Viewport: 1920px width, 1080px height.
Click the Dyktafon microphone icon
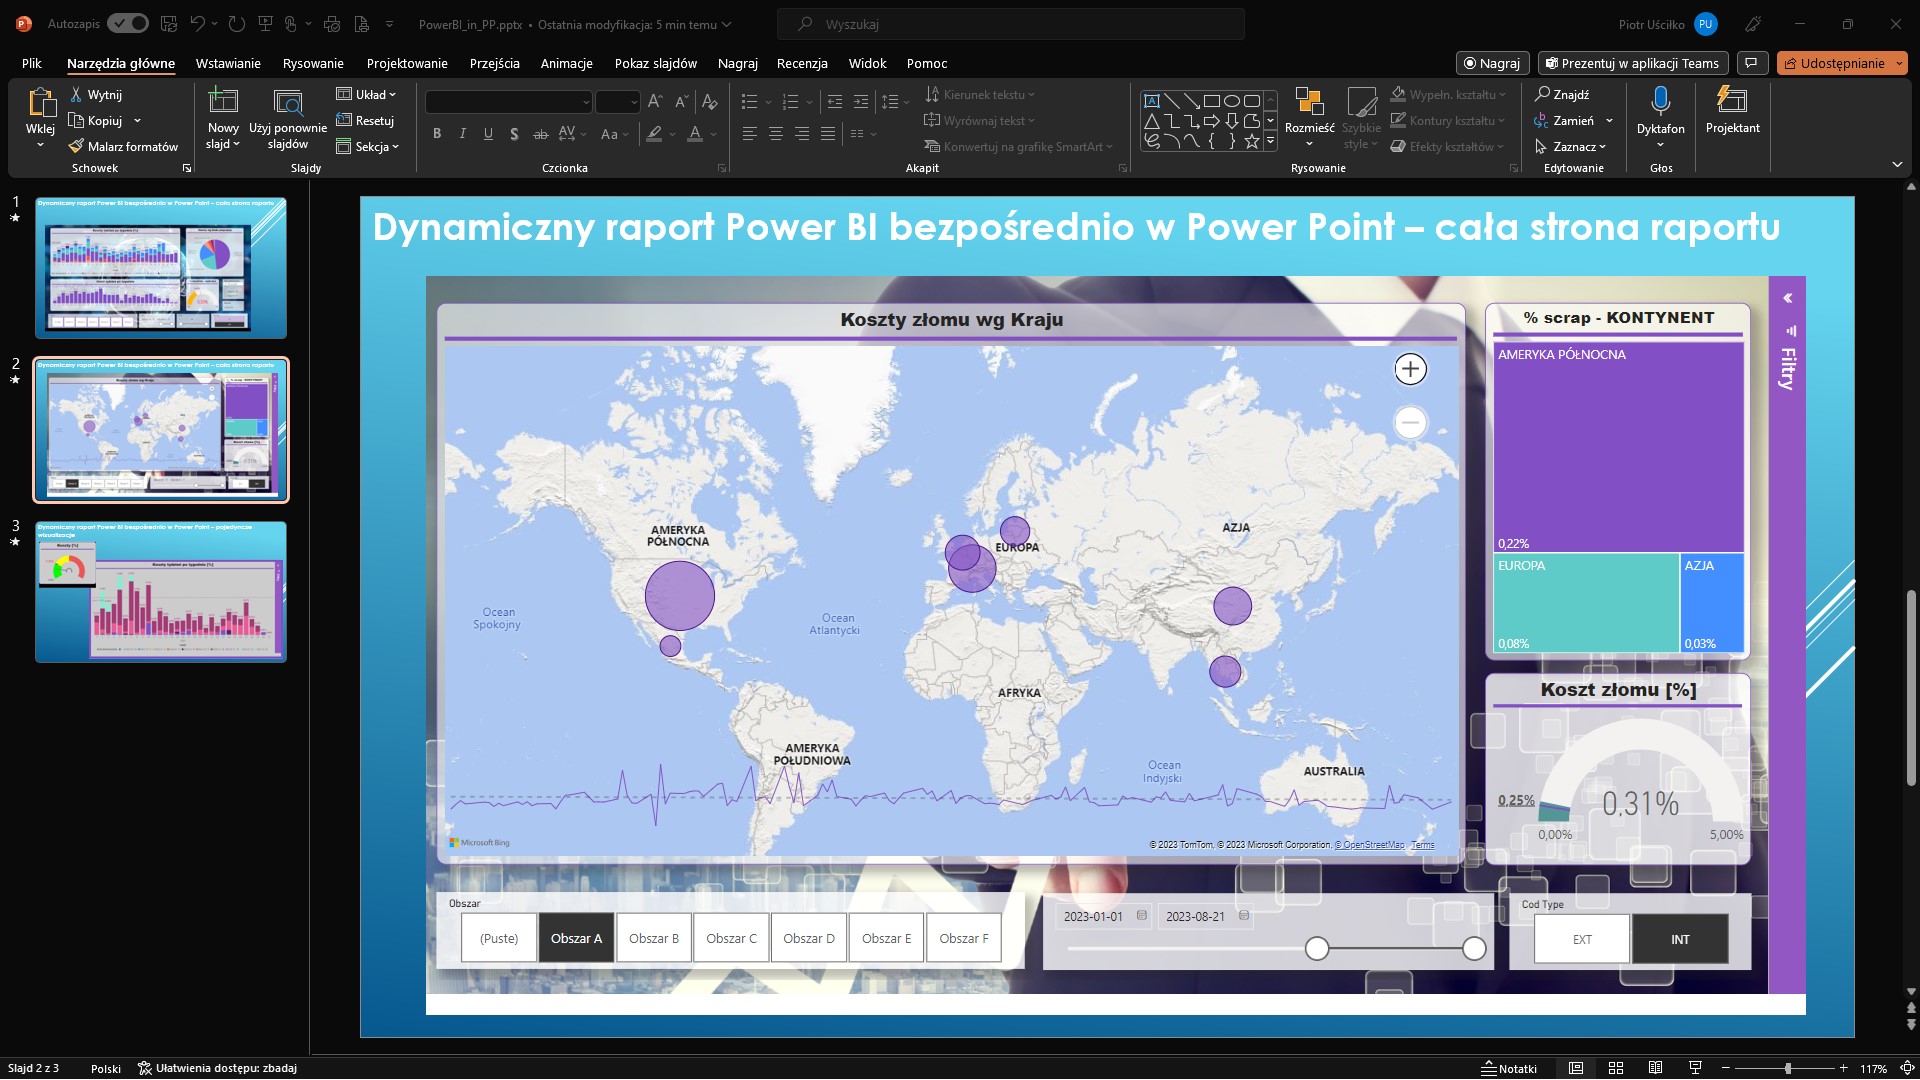[x=1661, y=101]
